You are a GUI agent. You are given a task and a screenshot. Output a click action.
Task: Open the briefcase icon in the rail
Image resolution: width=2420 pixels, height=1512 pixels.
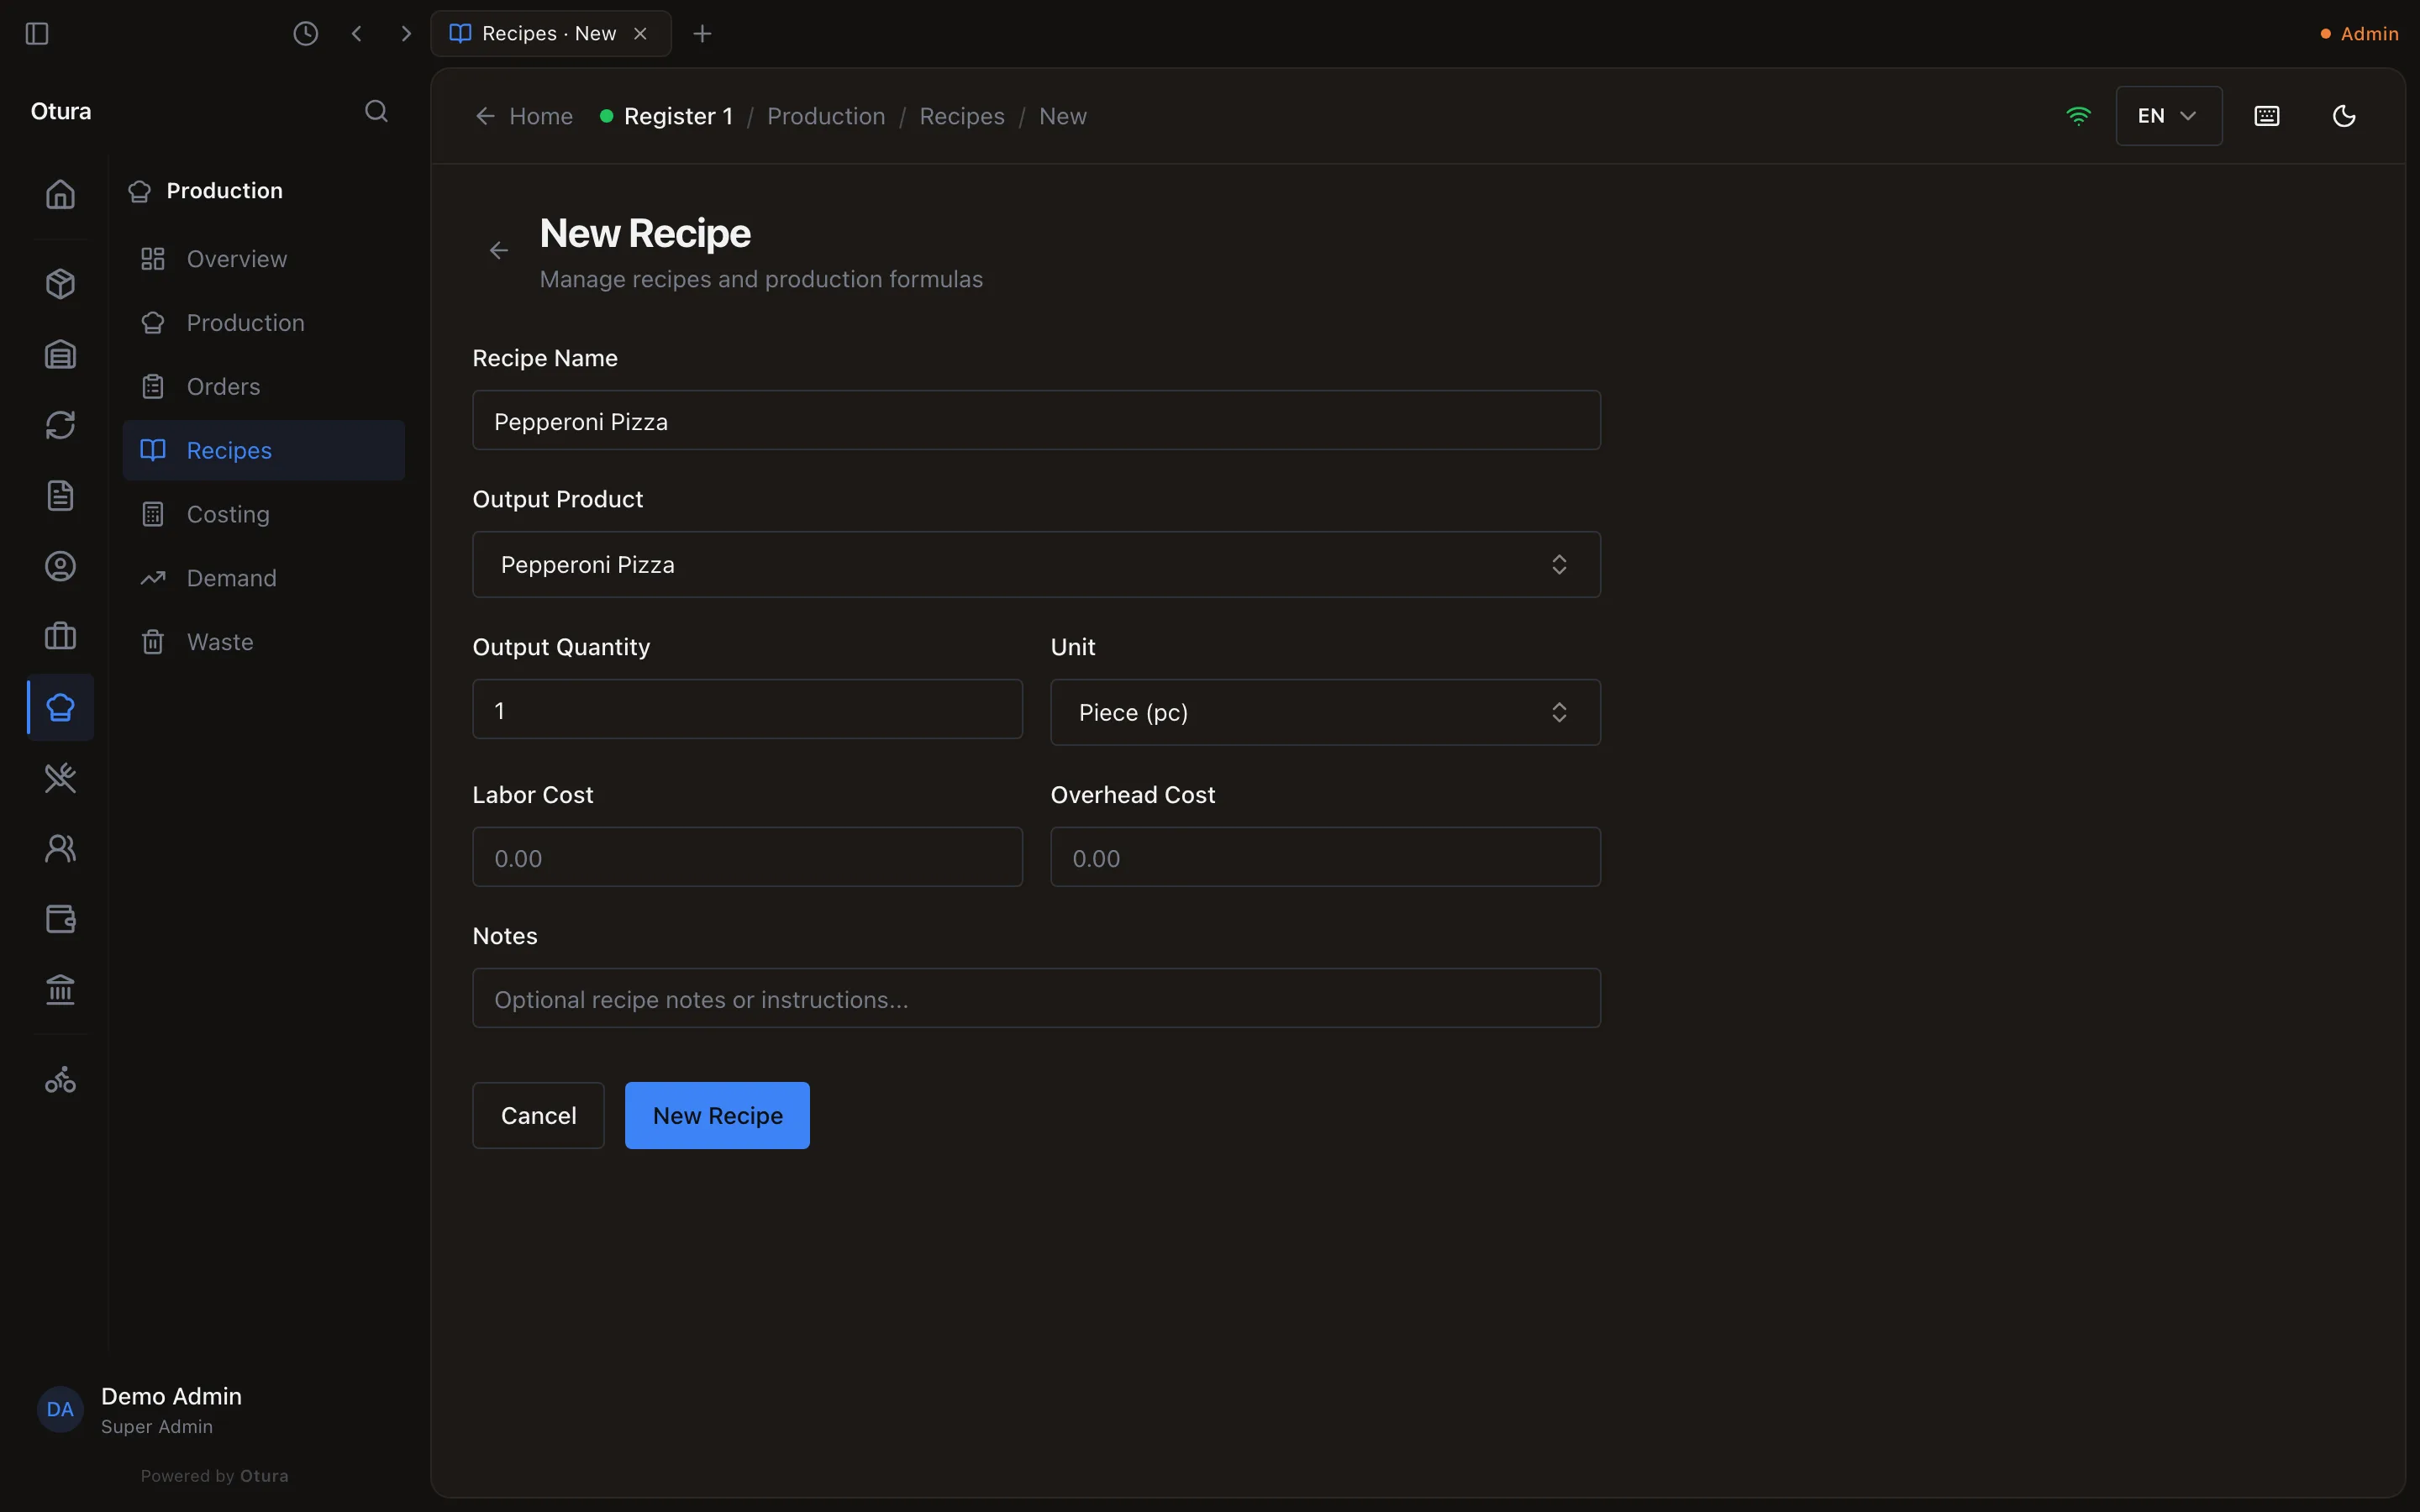click(x=60, y=636)
